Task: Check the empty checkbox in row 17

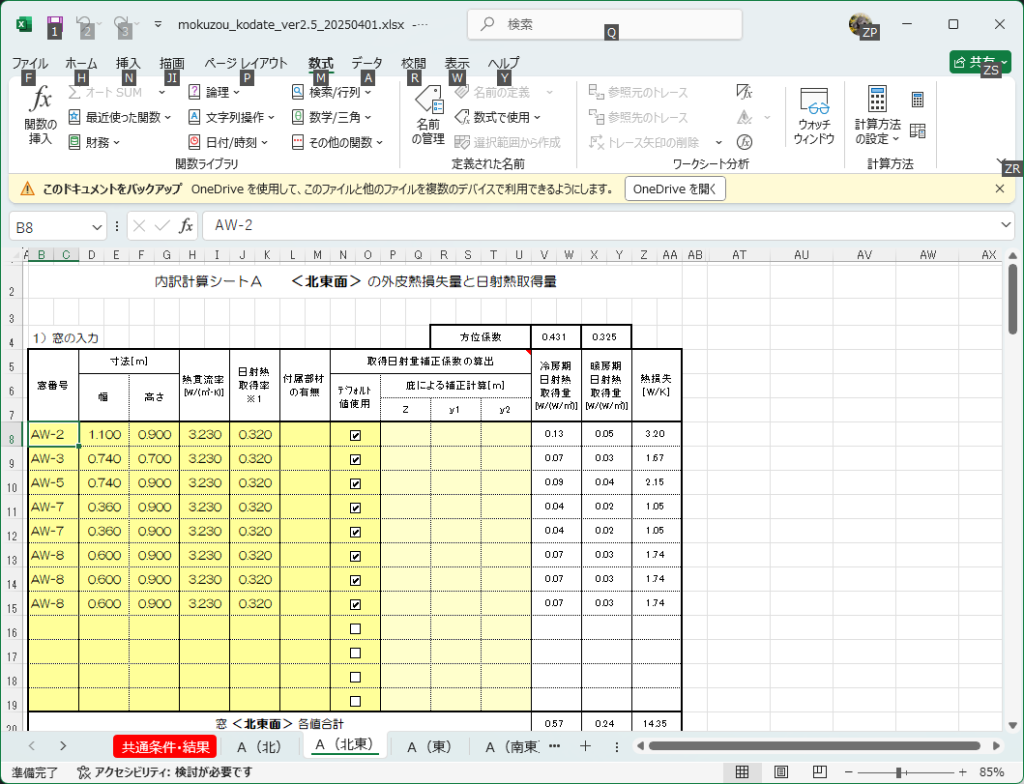Action: 355,653
